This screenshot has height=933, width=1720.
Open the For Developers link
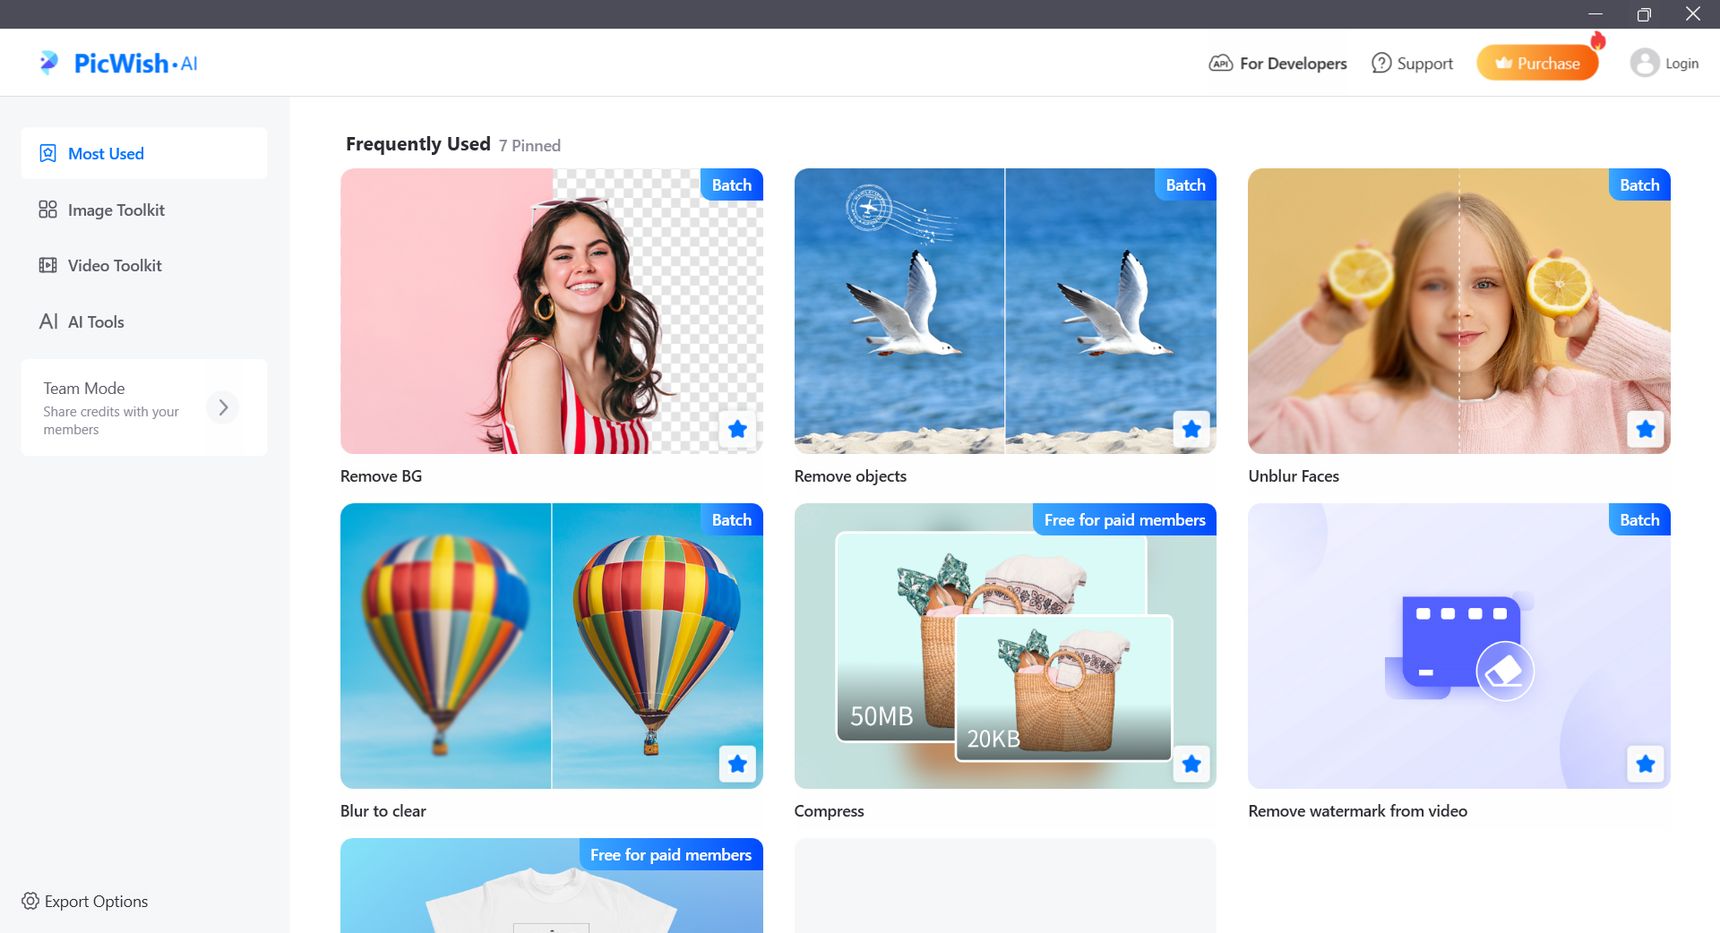[x=1278, y=63]
